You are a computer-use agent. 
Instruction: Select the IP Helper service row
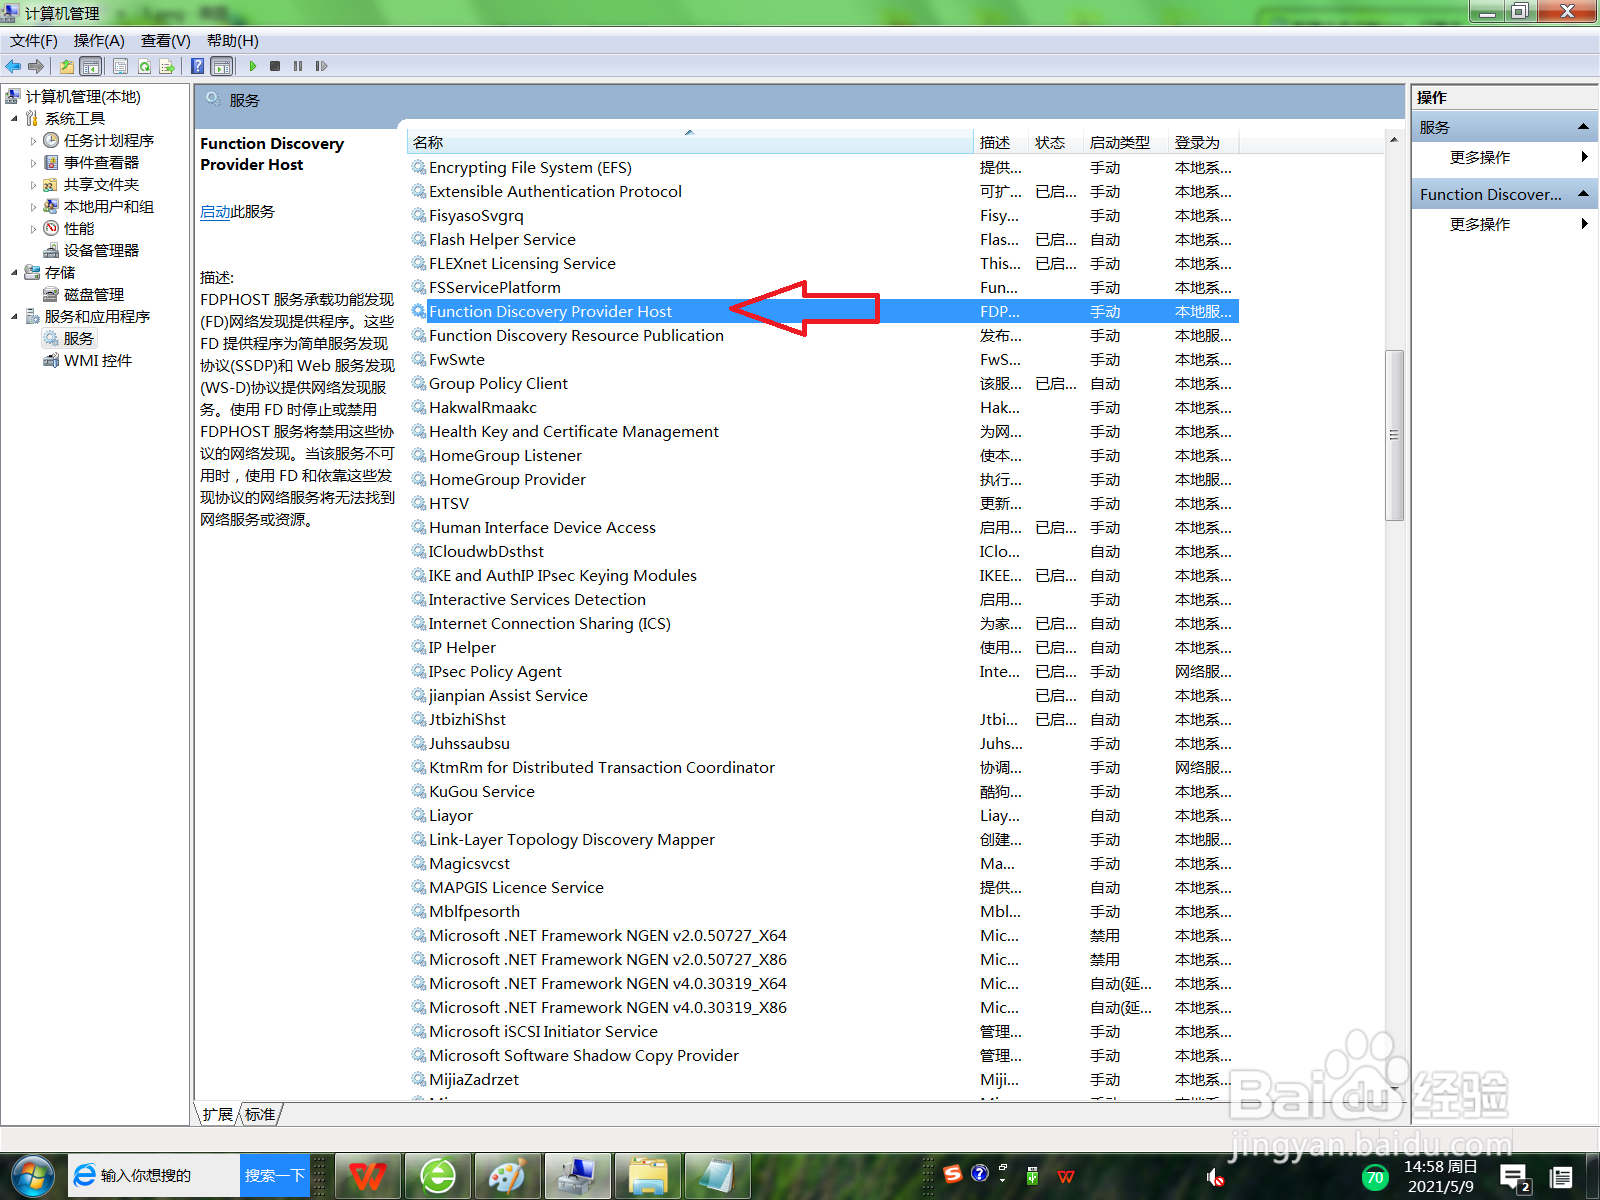(822, 648)
